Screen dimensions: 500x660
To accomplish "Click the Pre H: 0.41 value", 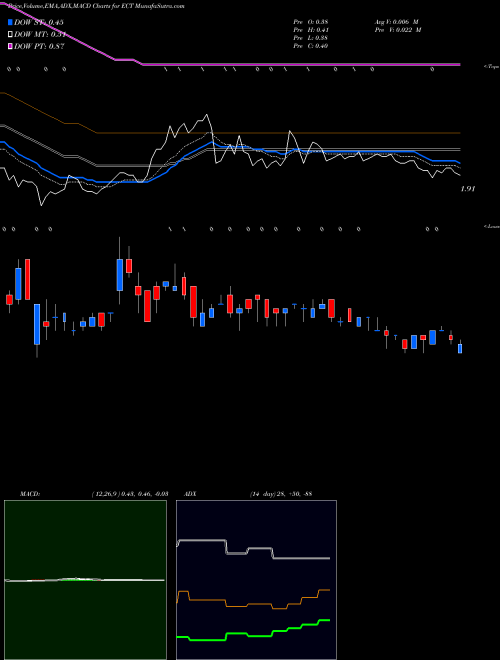I will 311,30.
